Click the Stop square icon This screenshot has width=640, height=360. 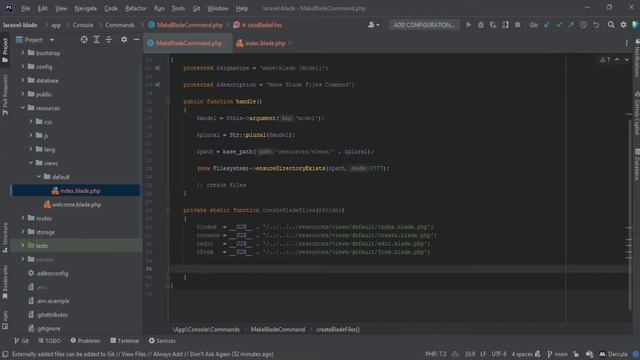518,25
